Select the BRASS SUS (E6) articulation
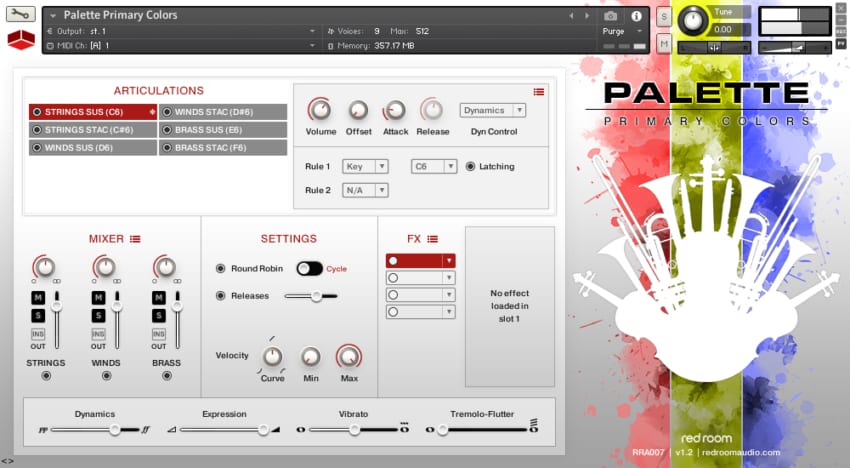 pyautogui.click(x=222, y=130)
